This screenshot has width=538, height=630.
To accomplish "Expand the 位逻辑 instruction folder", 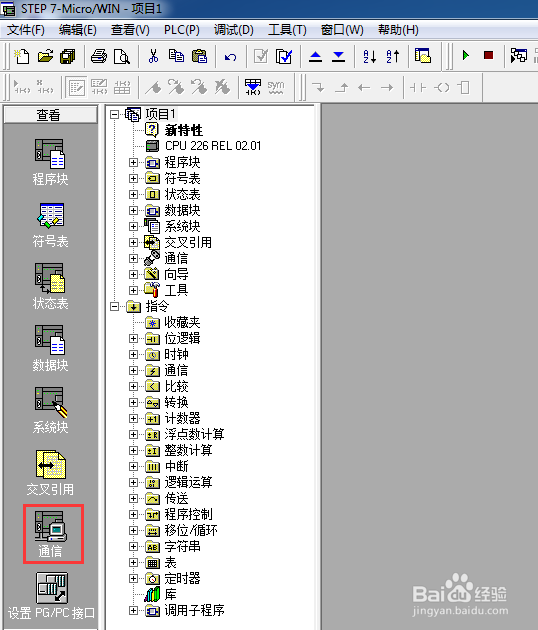I will pyautogui.click(x=133, y=338).
